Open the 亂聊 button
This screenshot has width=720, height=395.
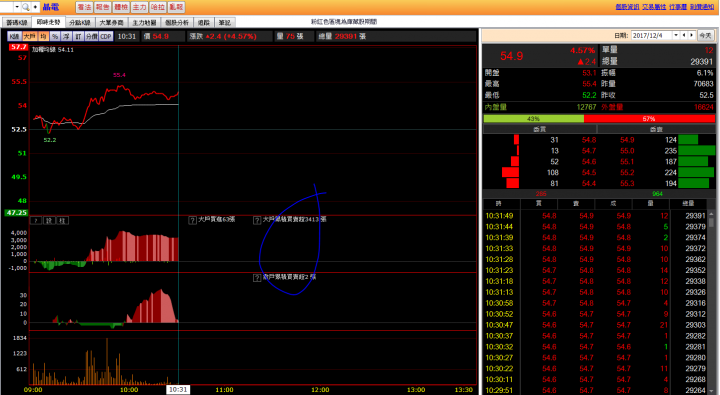pos(176,7)
